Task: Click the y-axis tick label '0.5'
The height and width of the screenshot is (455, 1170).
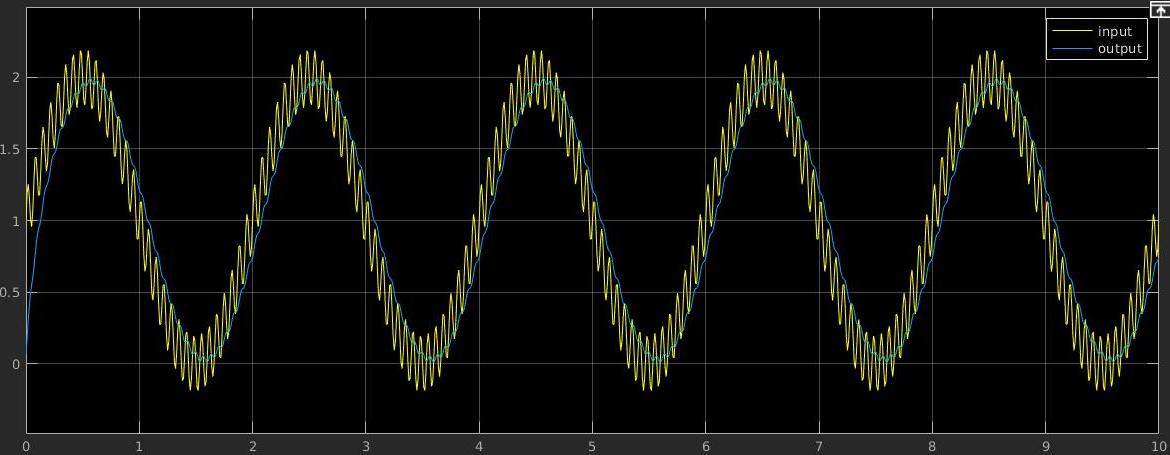Action: click(x=10, y=292)
